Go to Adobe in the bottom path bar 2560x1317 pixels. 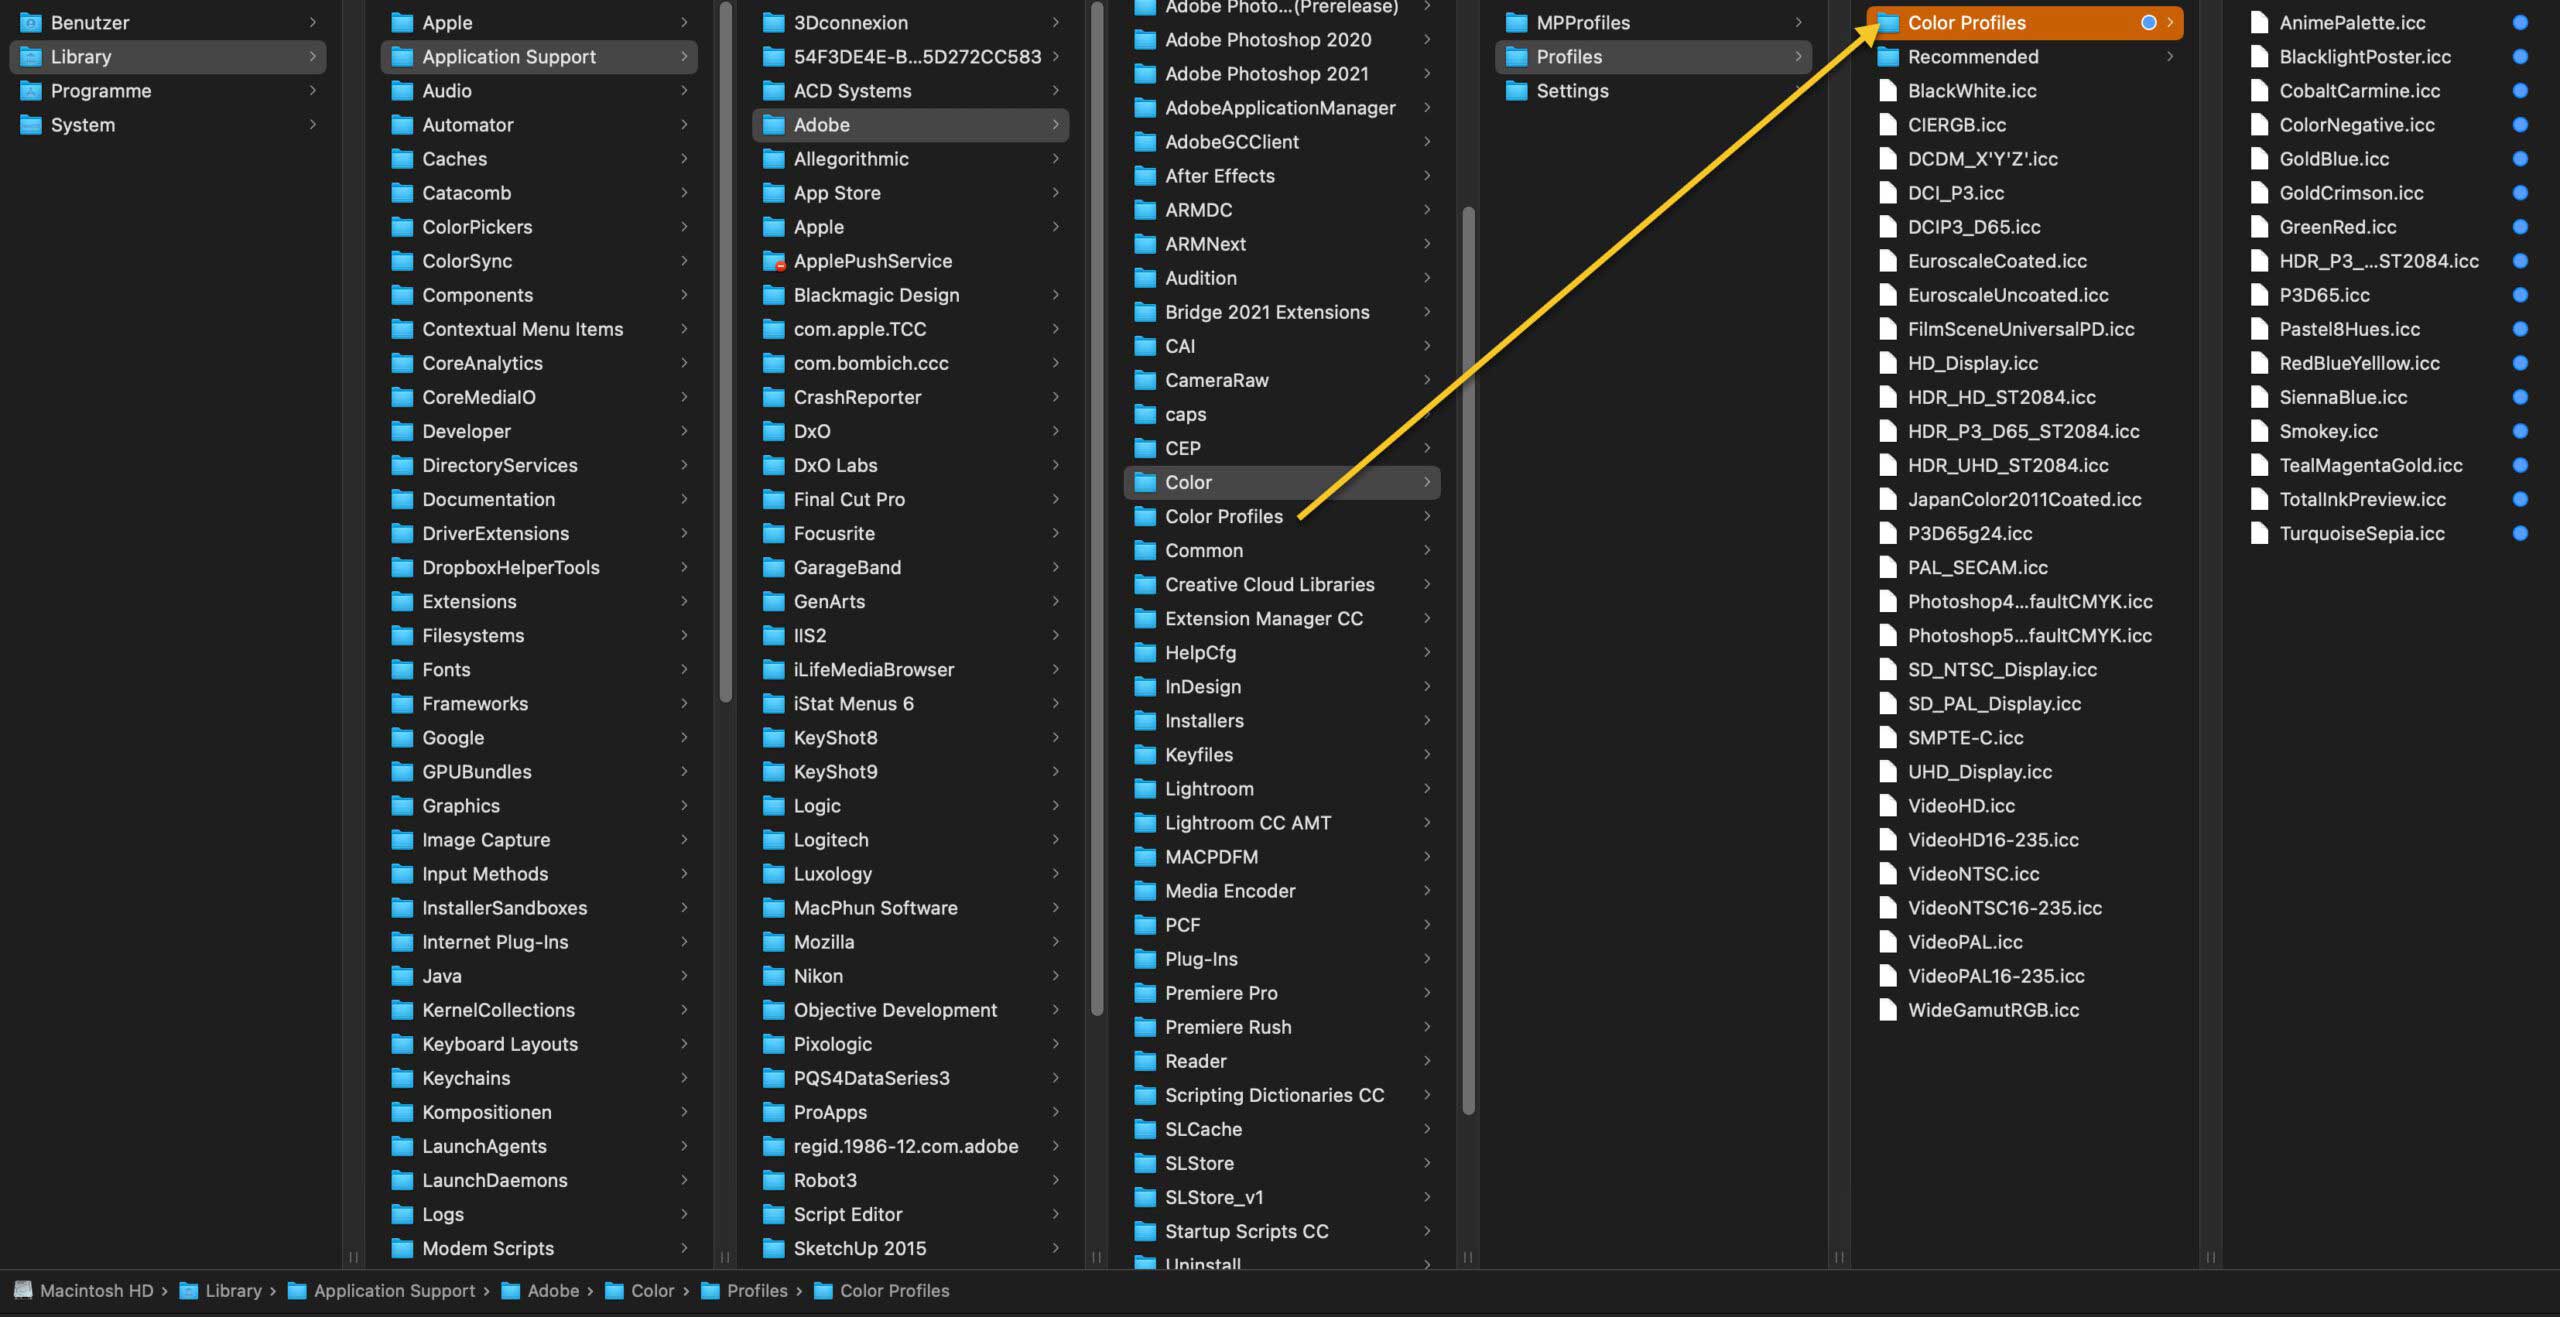tap(552, 1290)
